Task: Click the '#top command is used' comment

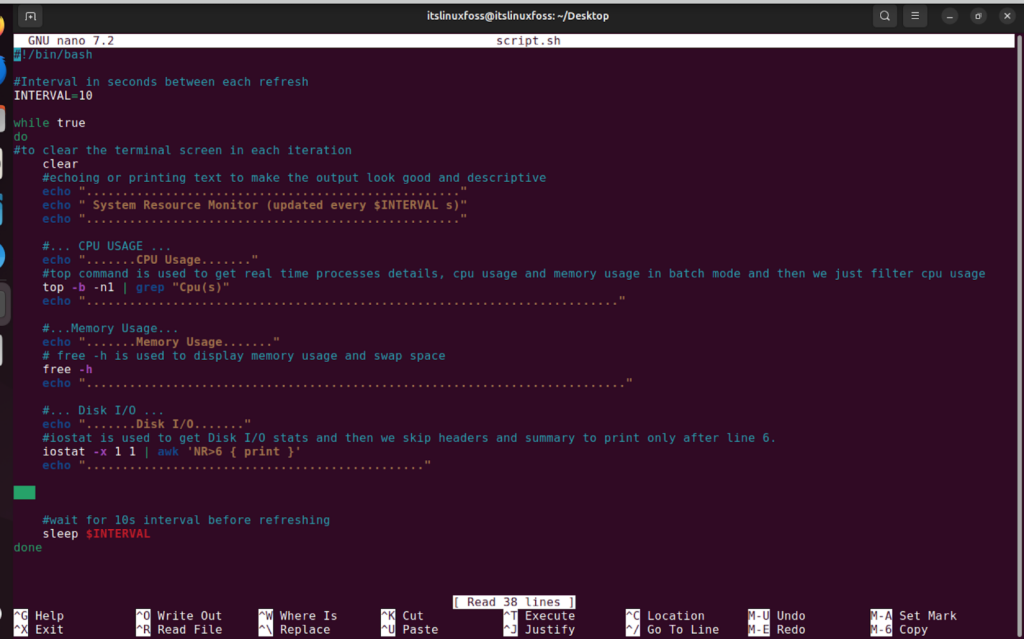Action: click(x=514, y=274)
